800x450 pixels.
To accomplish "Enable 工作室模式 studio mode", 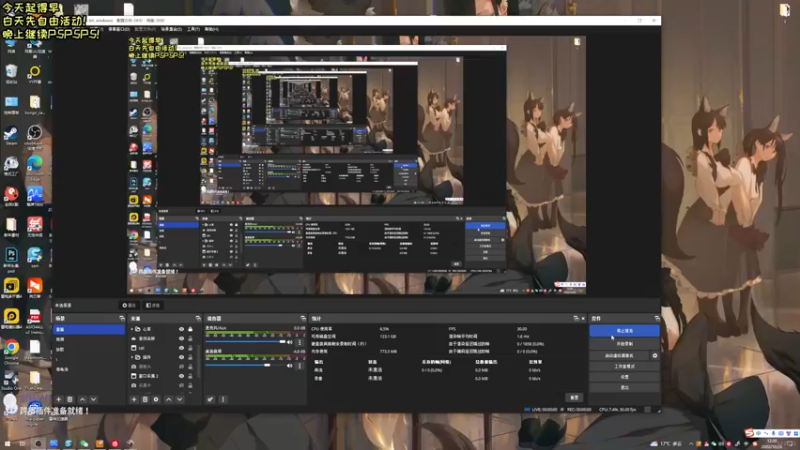I will [624, 366].
